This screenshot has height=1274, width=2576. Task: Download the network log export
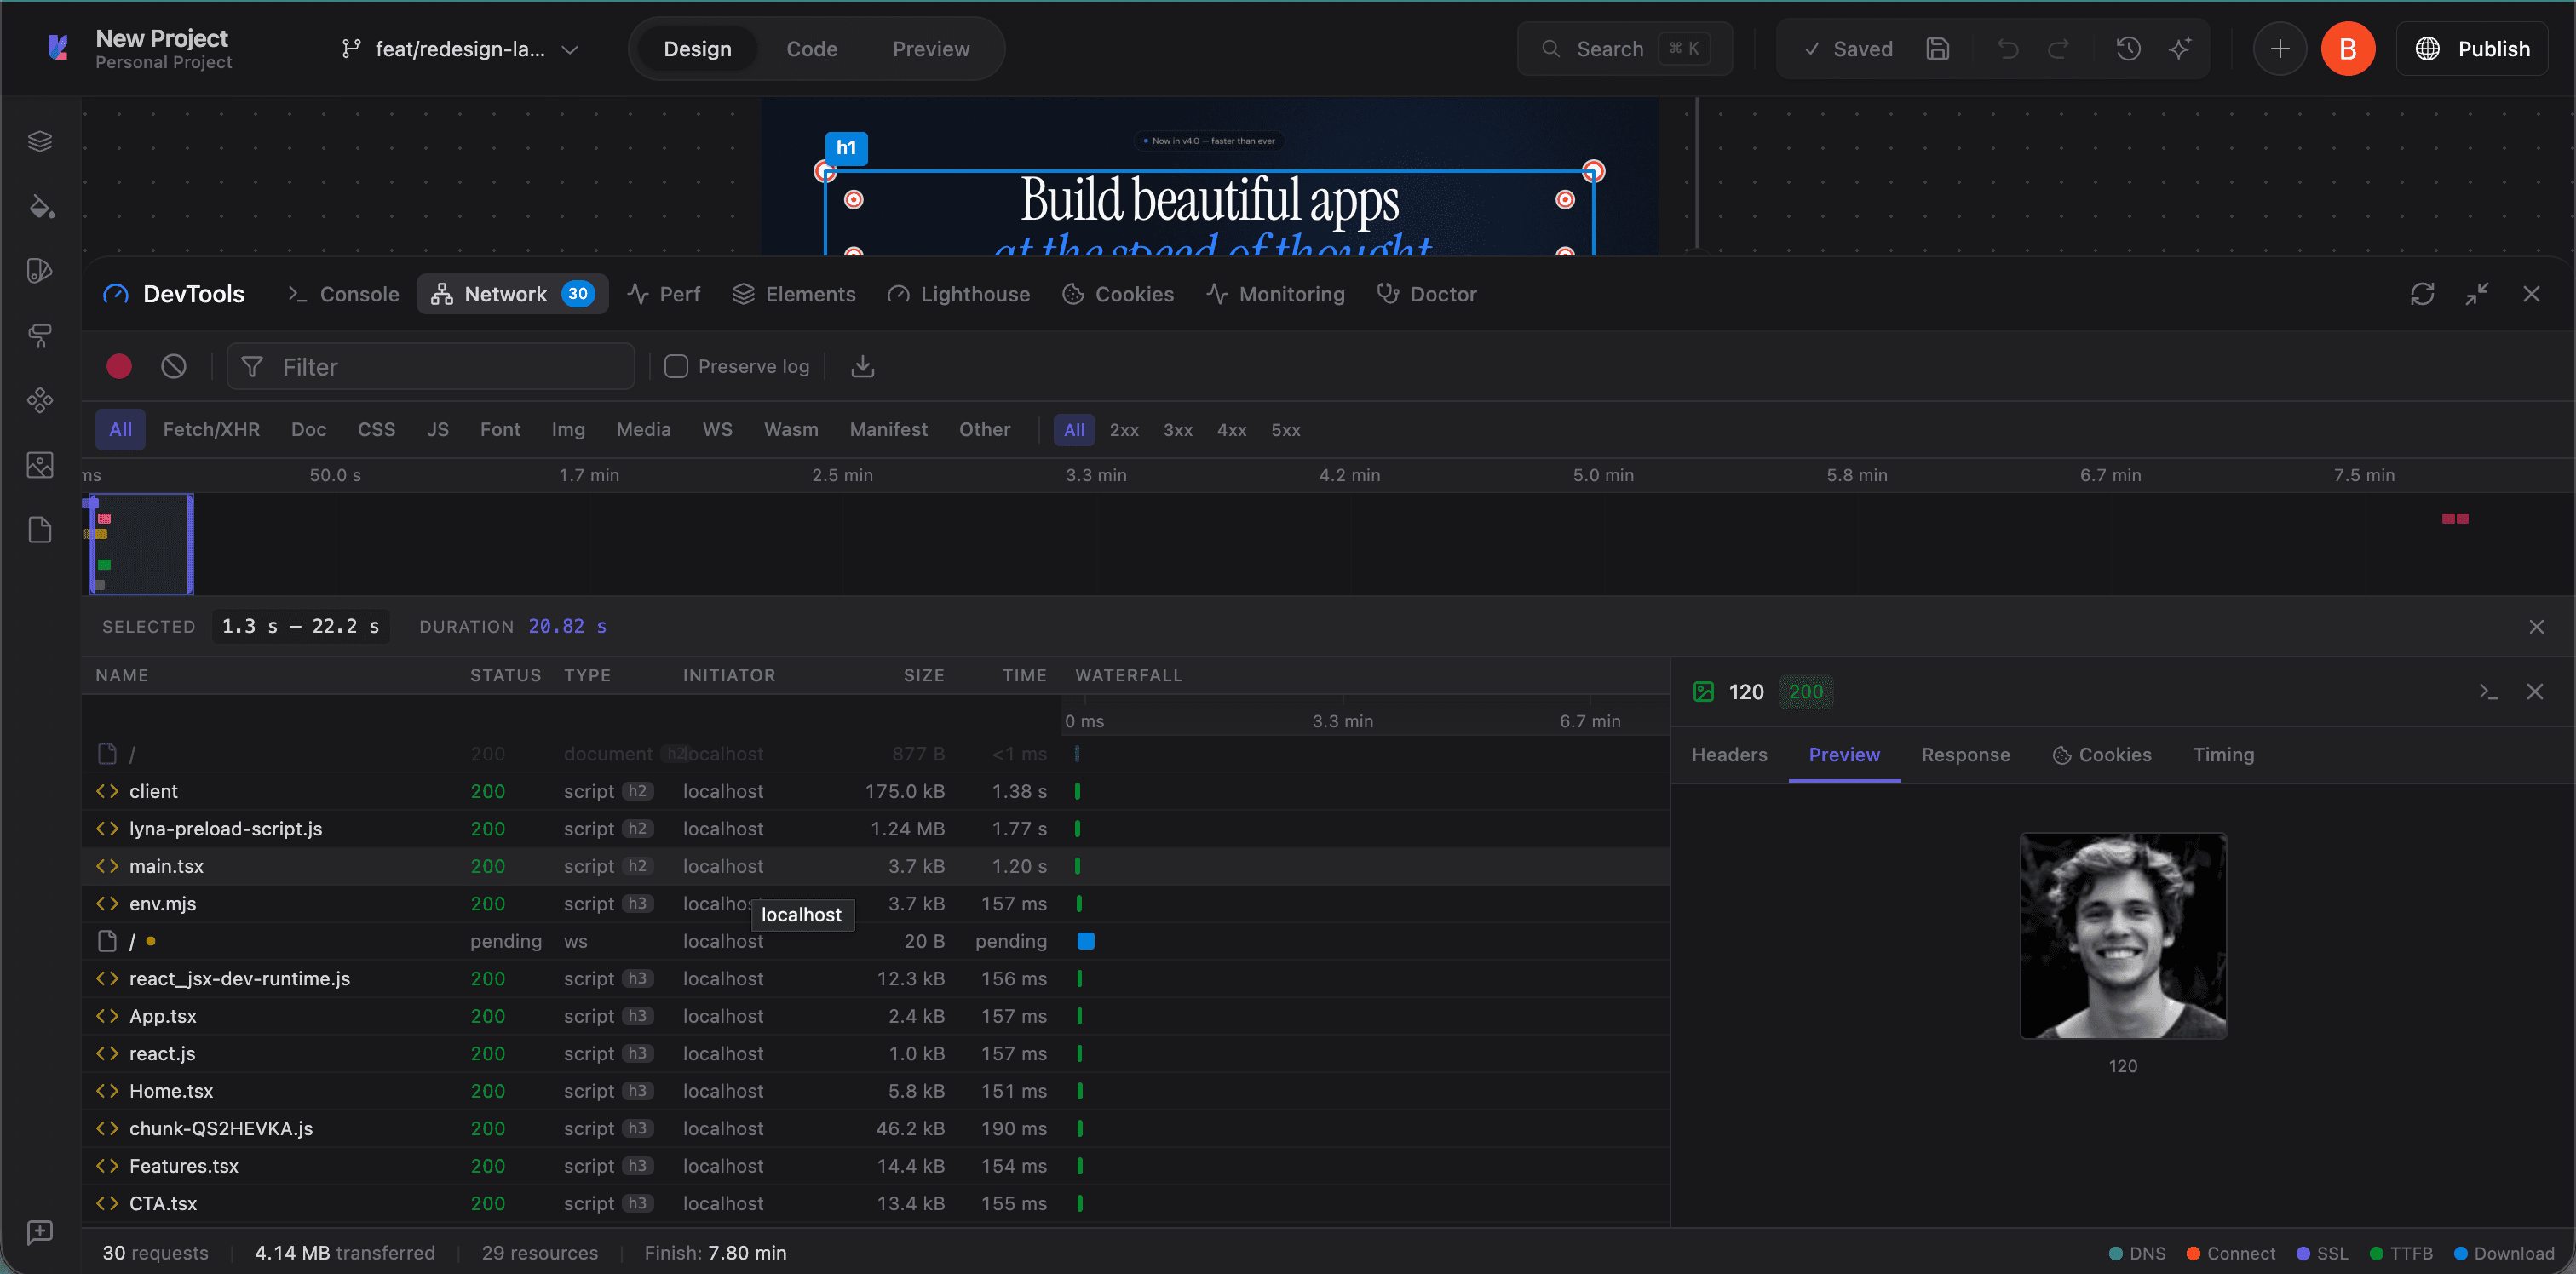[862, 366]
